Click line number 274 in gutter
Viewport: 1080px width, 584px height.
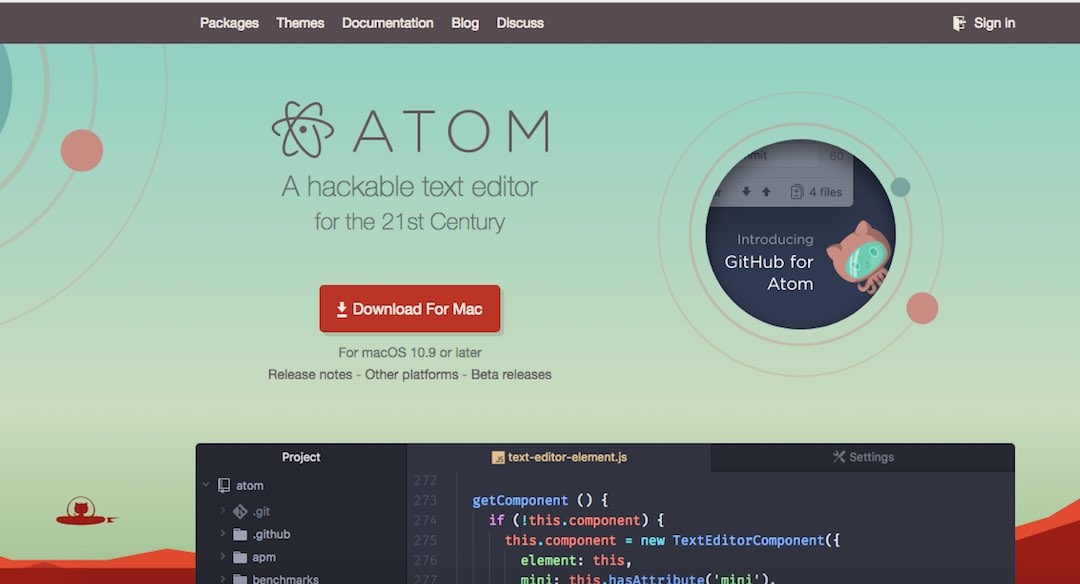[x=425, y=521]
